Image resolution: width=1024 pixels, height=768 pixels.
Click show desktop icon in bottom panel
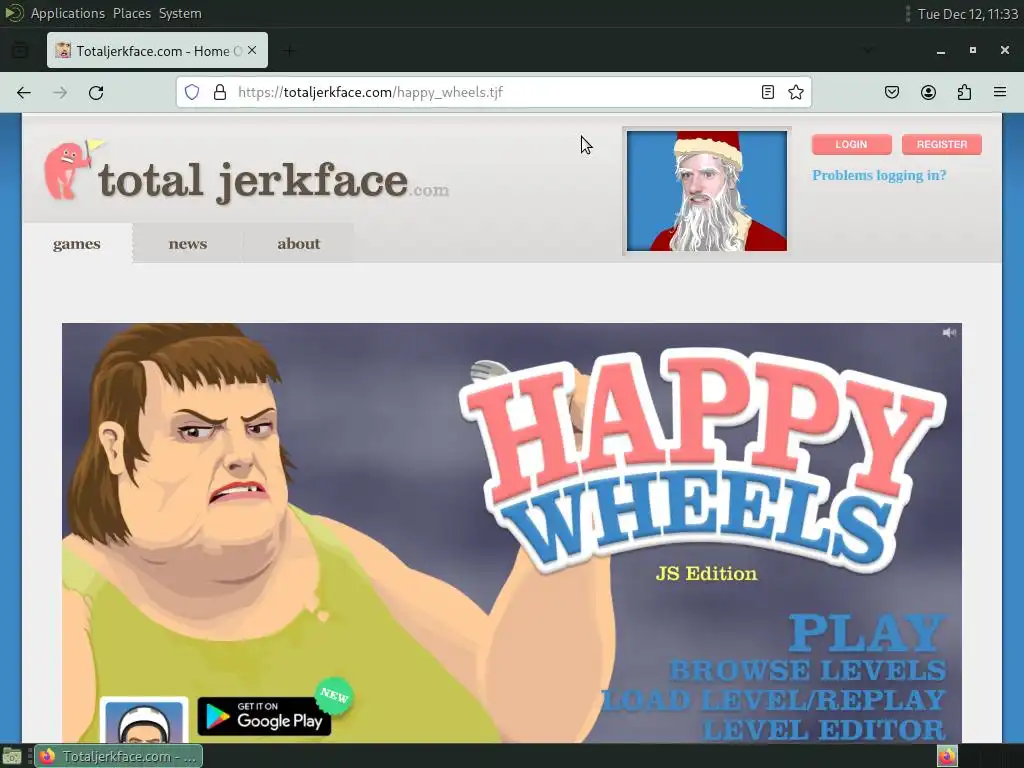pos(12,756)
